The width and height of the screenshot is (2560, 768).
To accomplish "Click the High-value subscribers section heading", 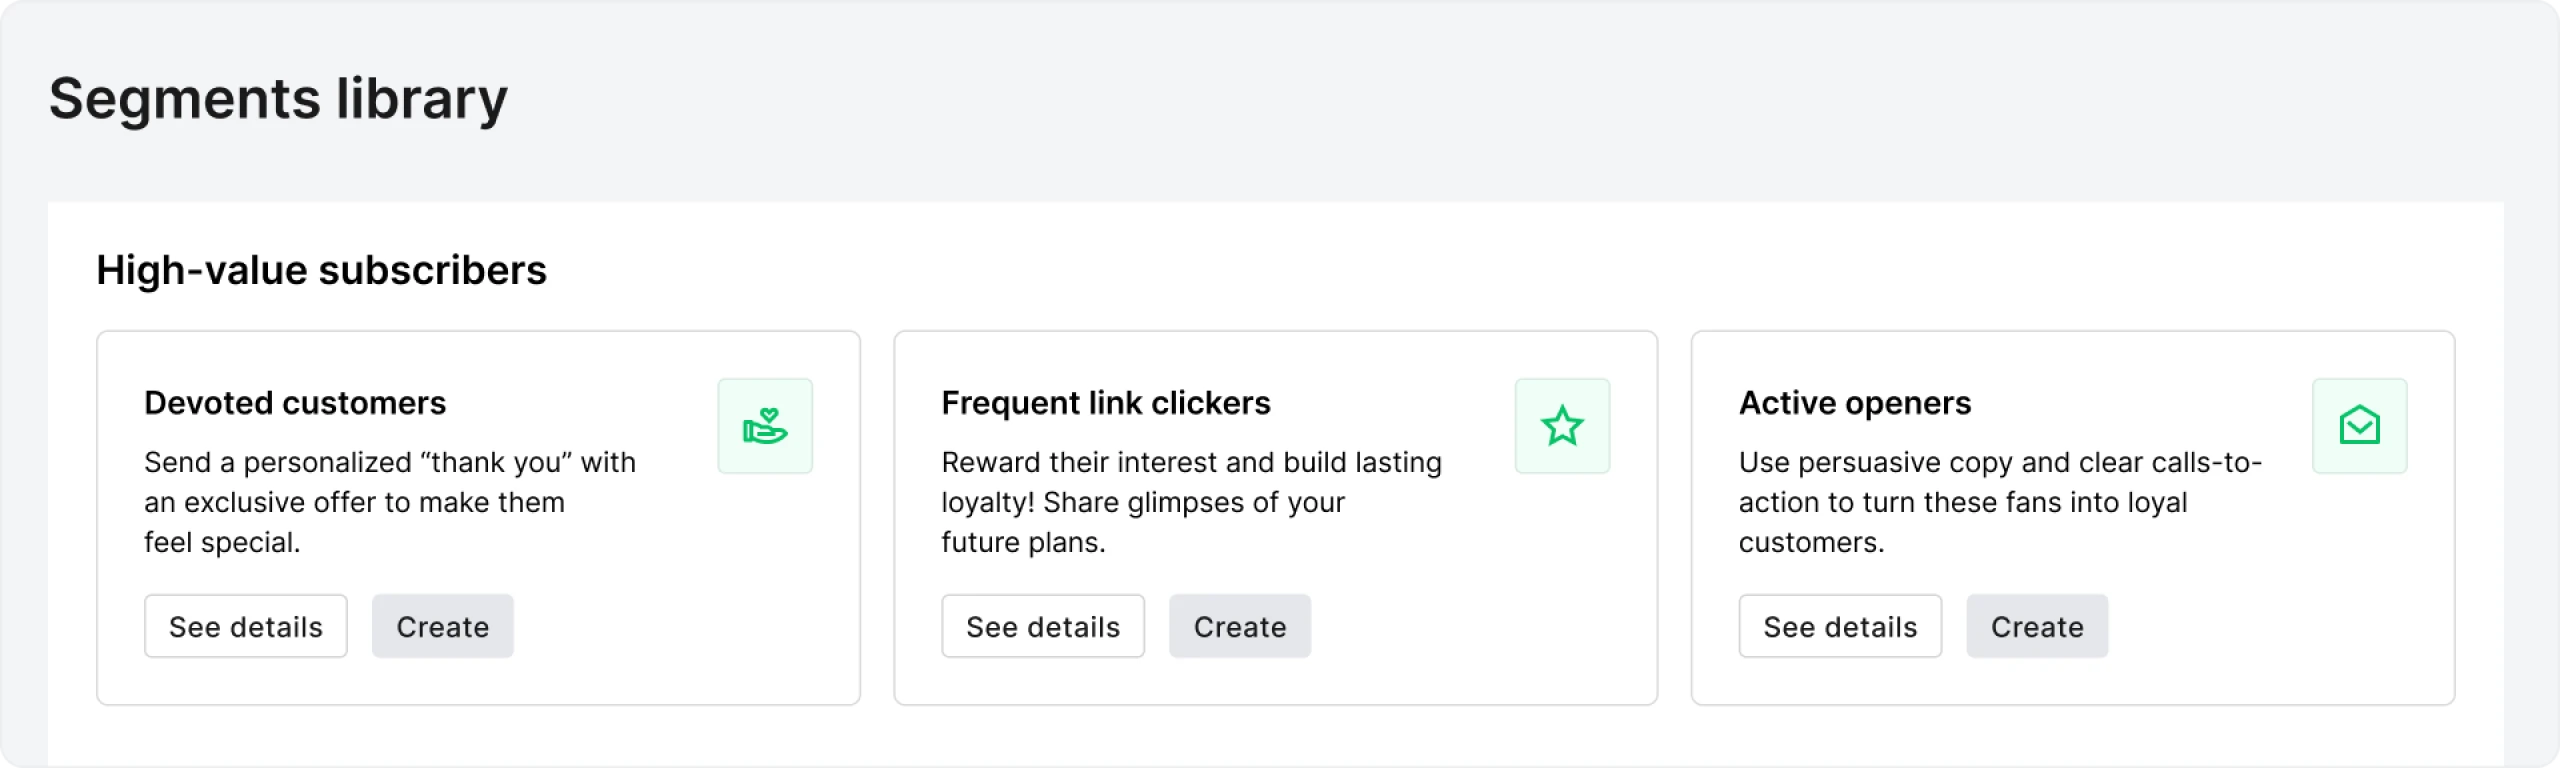I will click(321, 270).
